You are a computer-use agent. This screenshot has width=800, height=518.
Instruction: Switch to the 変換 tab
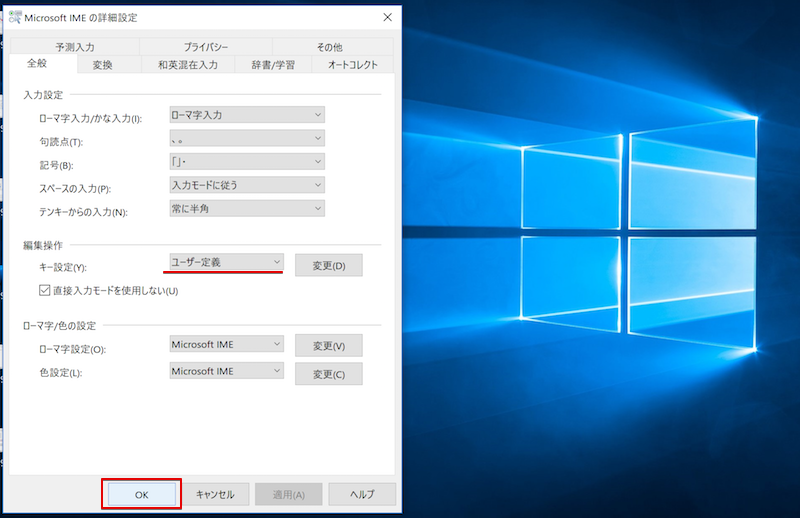102,65
